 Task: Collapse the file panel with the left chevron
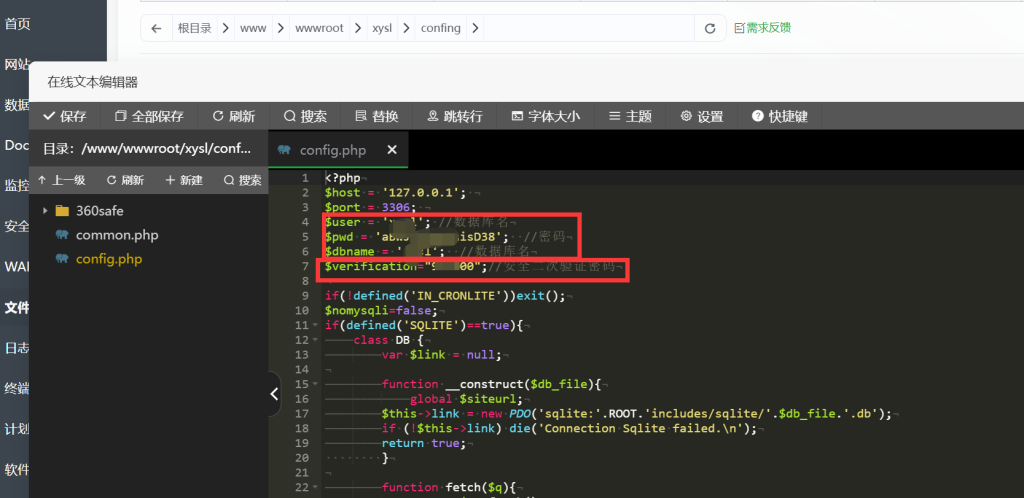[274, 394]
